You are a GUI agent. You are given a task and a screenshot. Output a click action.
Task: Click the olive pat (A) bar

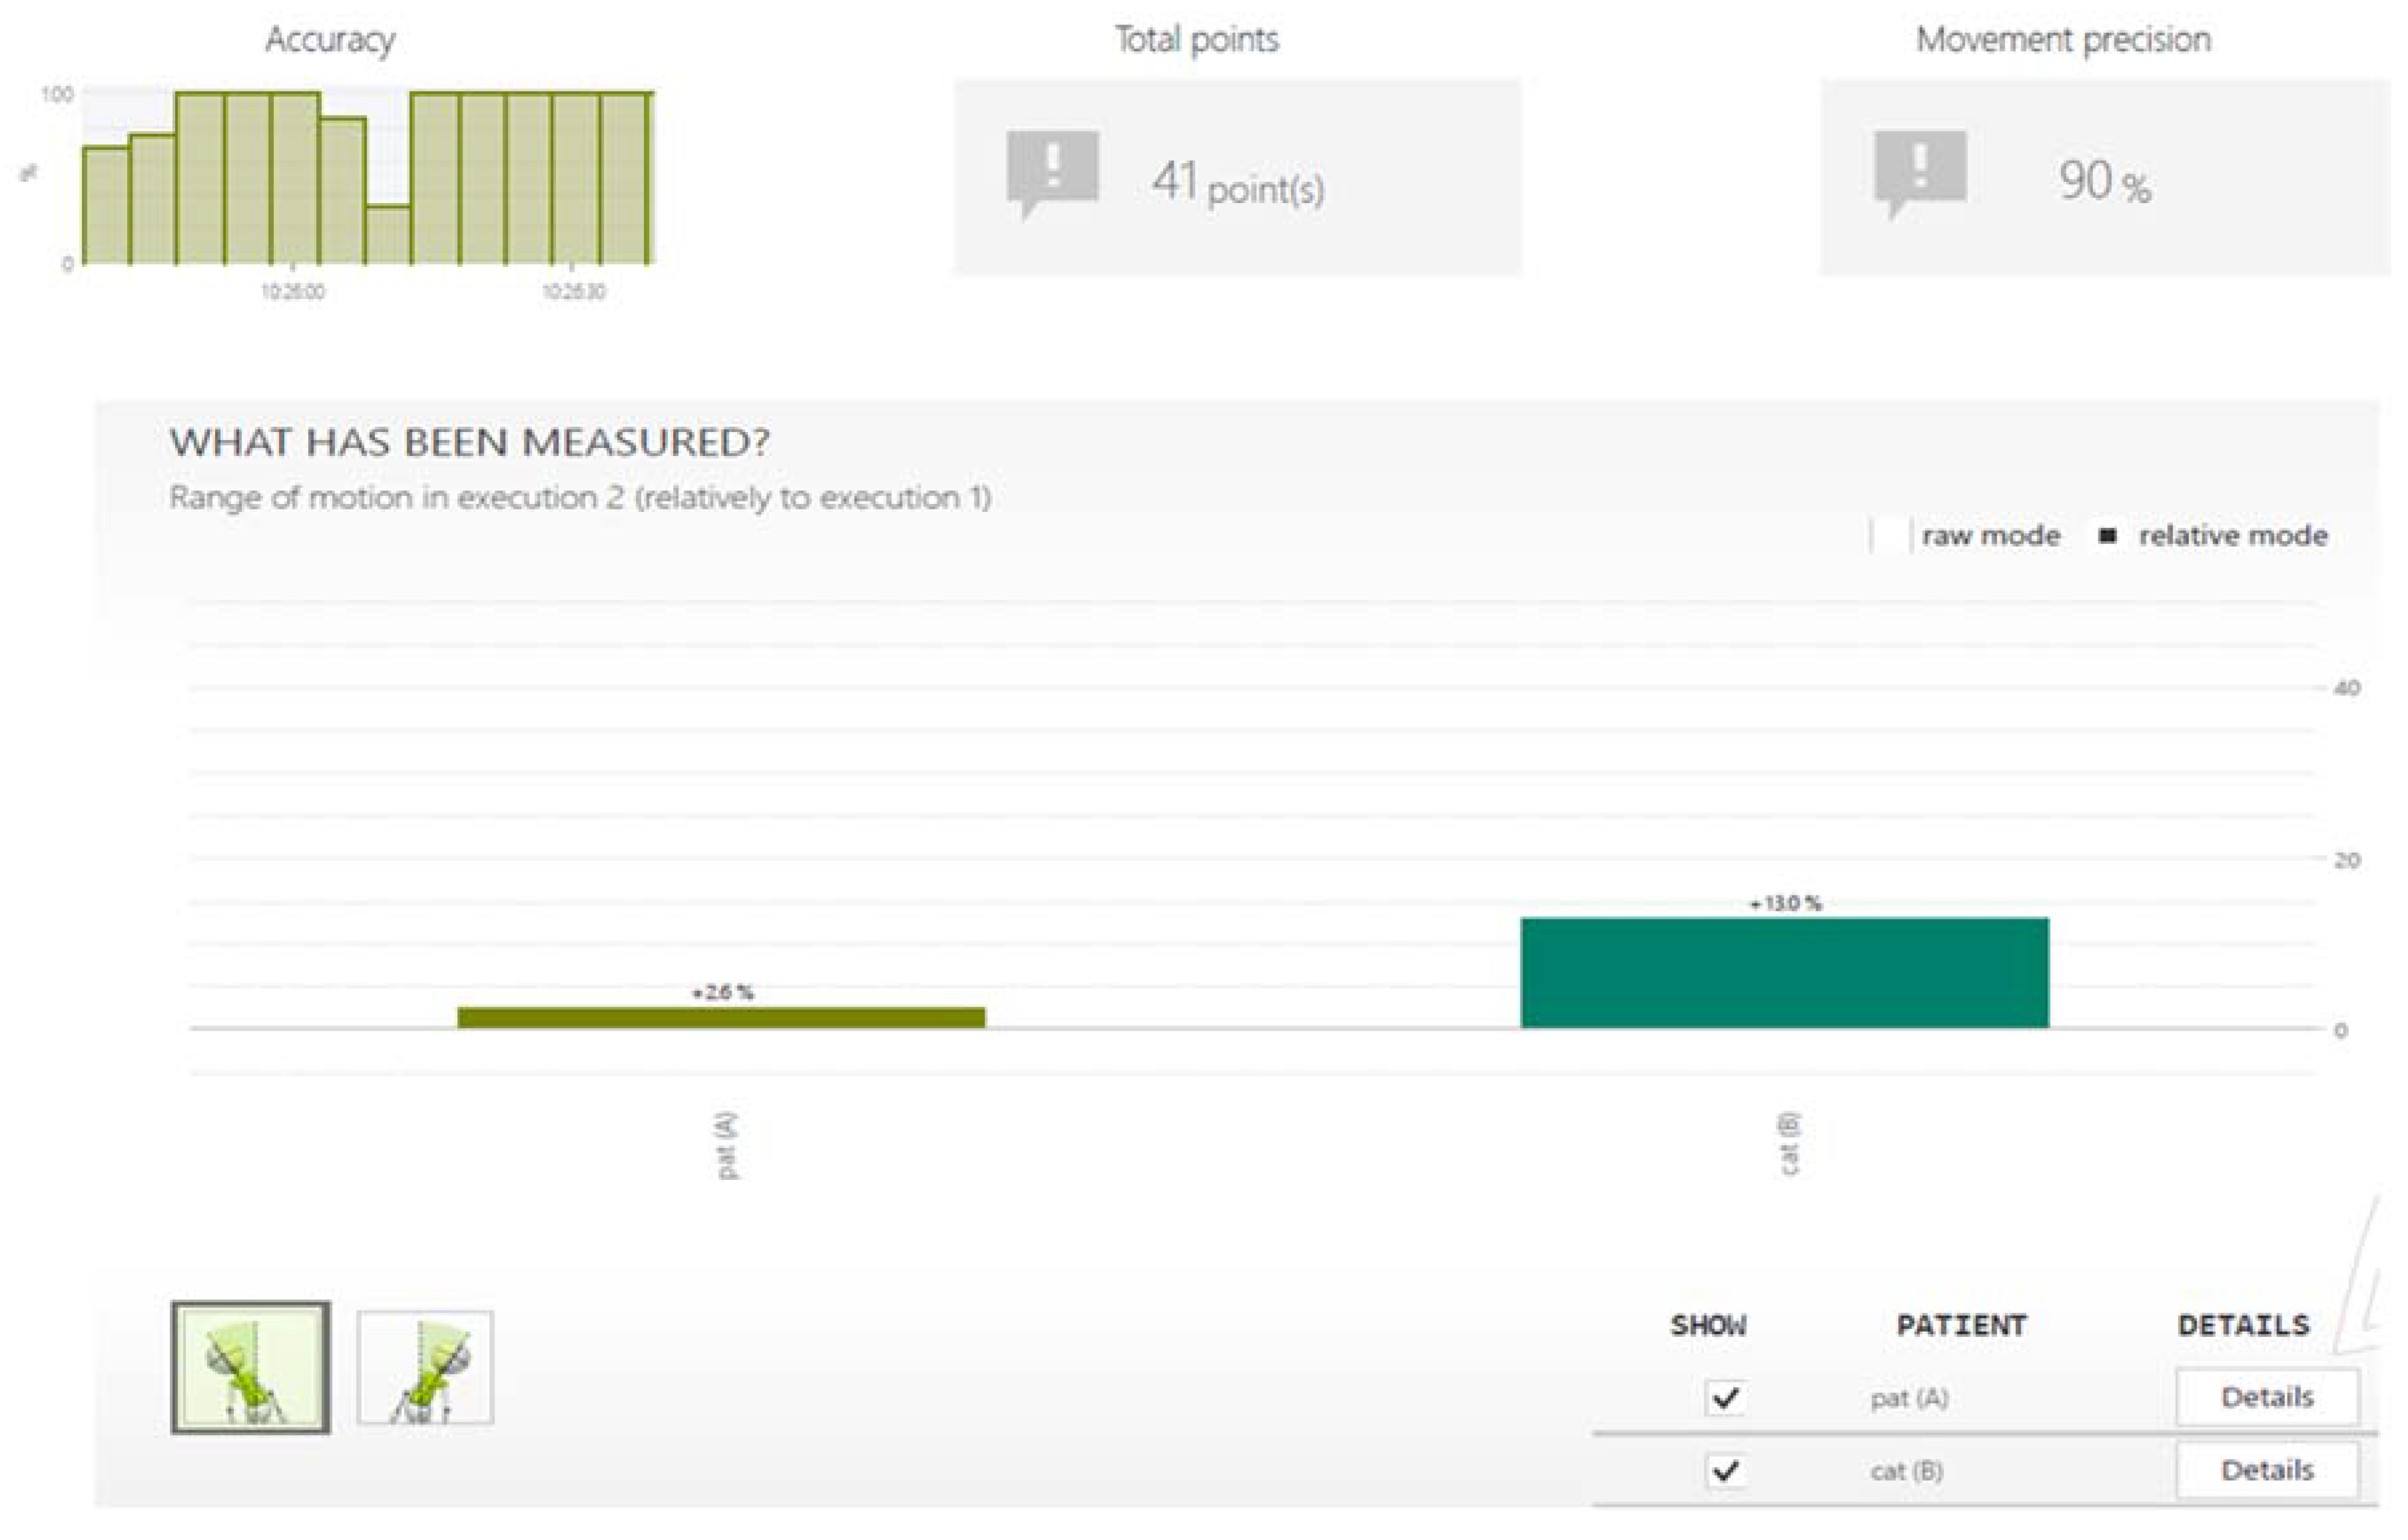(x=721, y=1017)
